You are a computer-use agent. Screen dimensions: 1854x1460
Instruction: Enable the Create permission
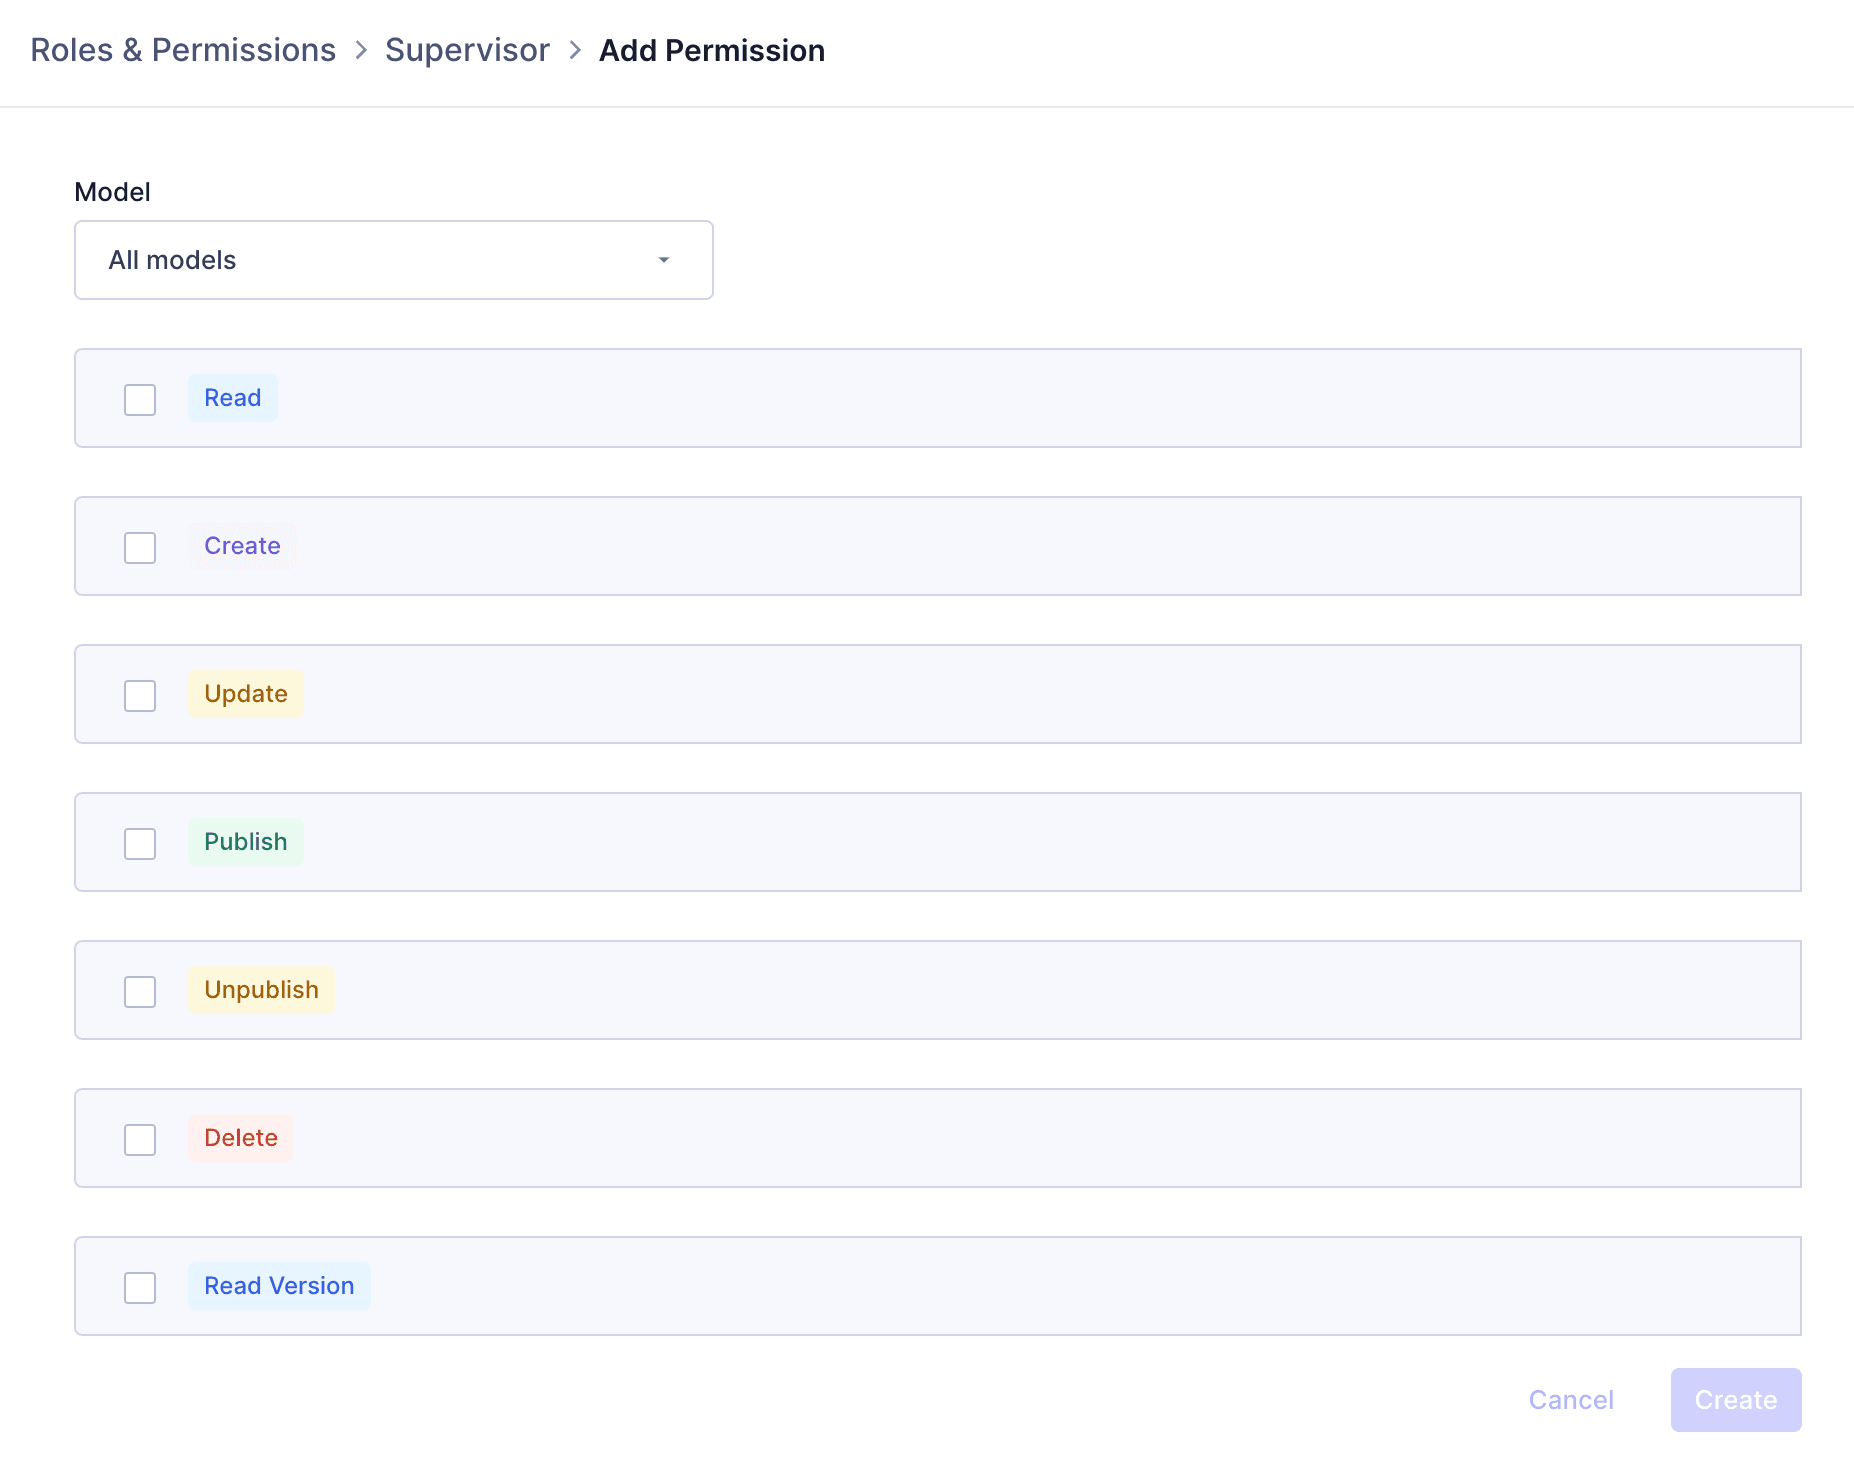[x=139, y=547]
